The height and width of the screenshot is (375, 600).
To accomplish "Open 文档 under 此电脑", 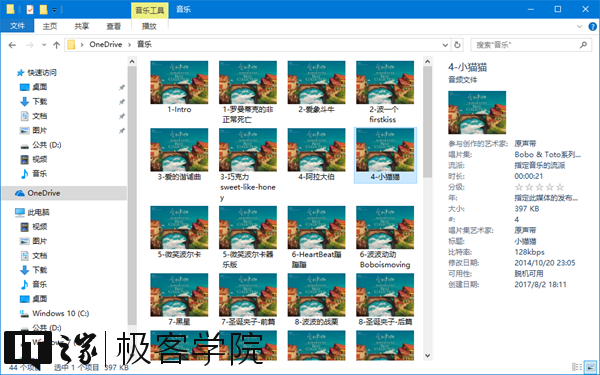I will point(39,256).
